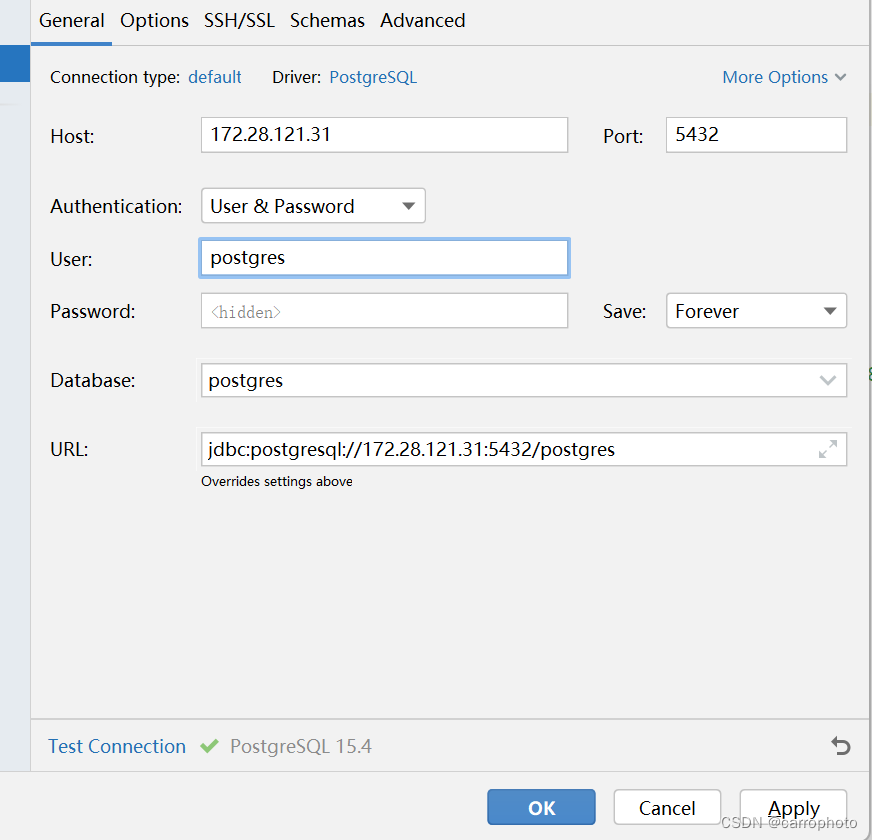Click the PostgreSQL driver link
The width and height of the screenshot is (872, 840).
coord(373,76)
